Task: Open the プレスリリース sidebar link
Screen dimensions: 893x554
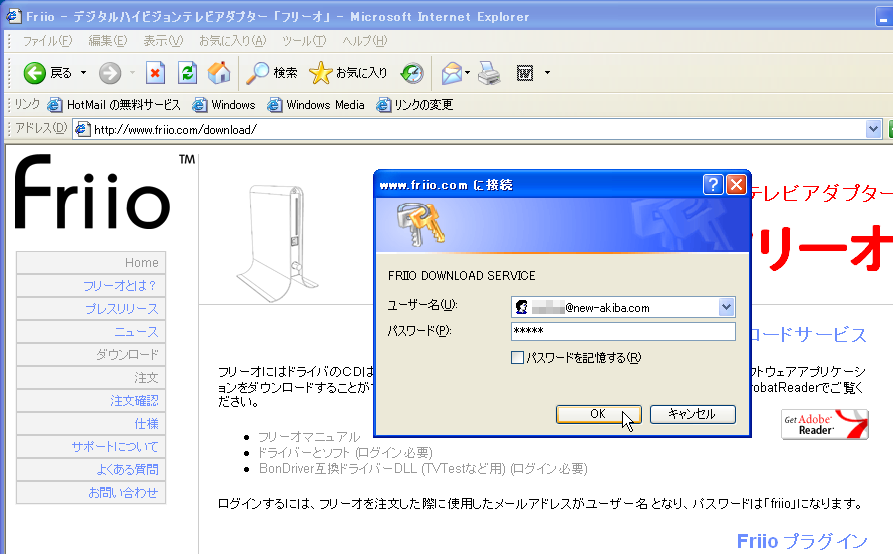Action: click(91, 309)
